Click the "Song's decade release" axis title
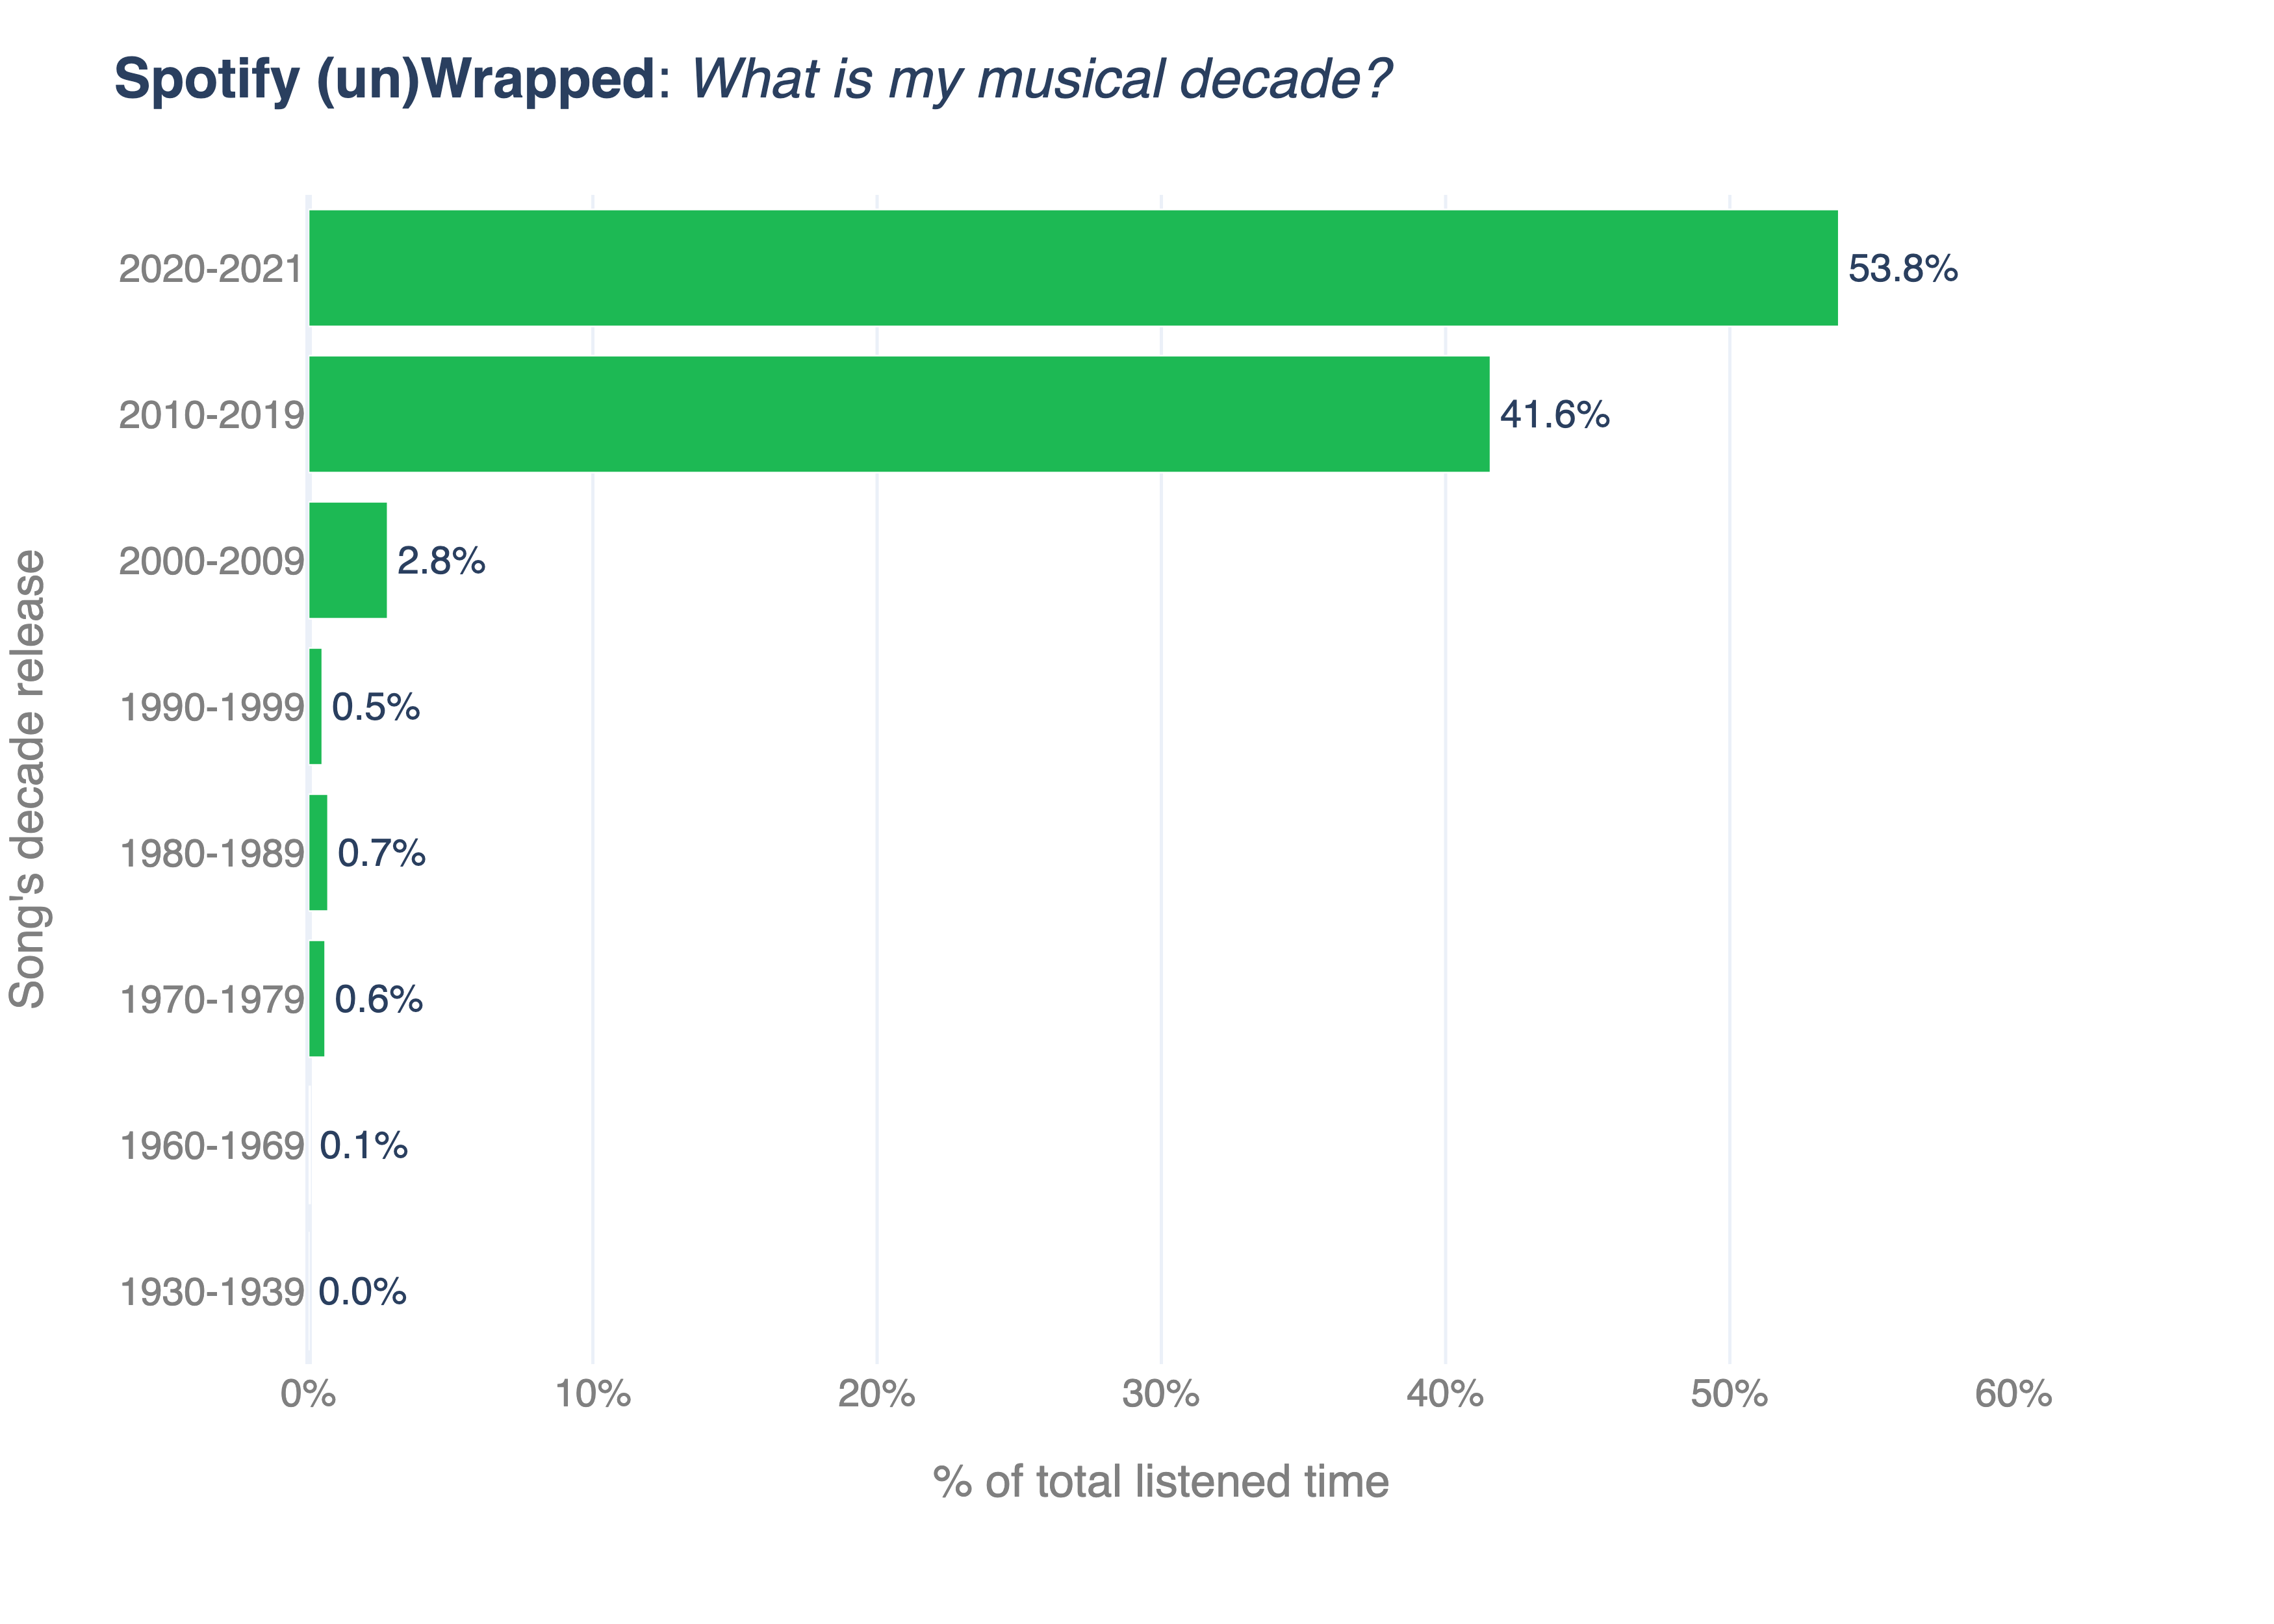 tap(27, 778)
